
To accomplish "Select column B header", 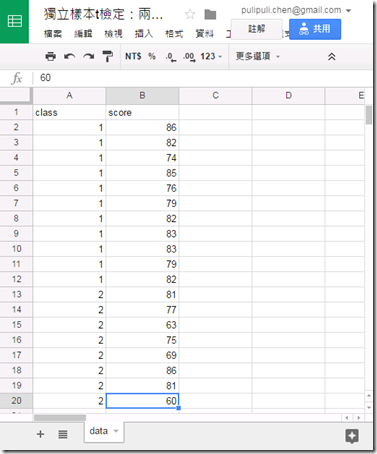I will (142, 96).
